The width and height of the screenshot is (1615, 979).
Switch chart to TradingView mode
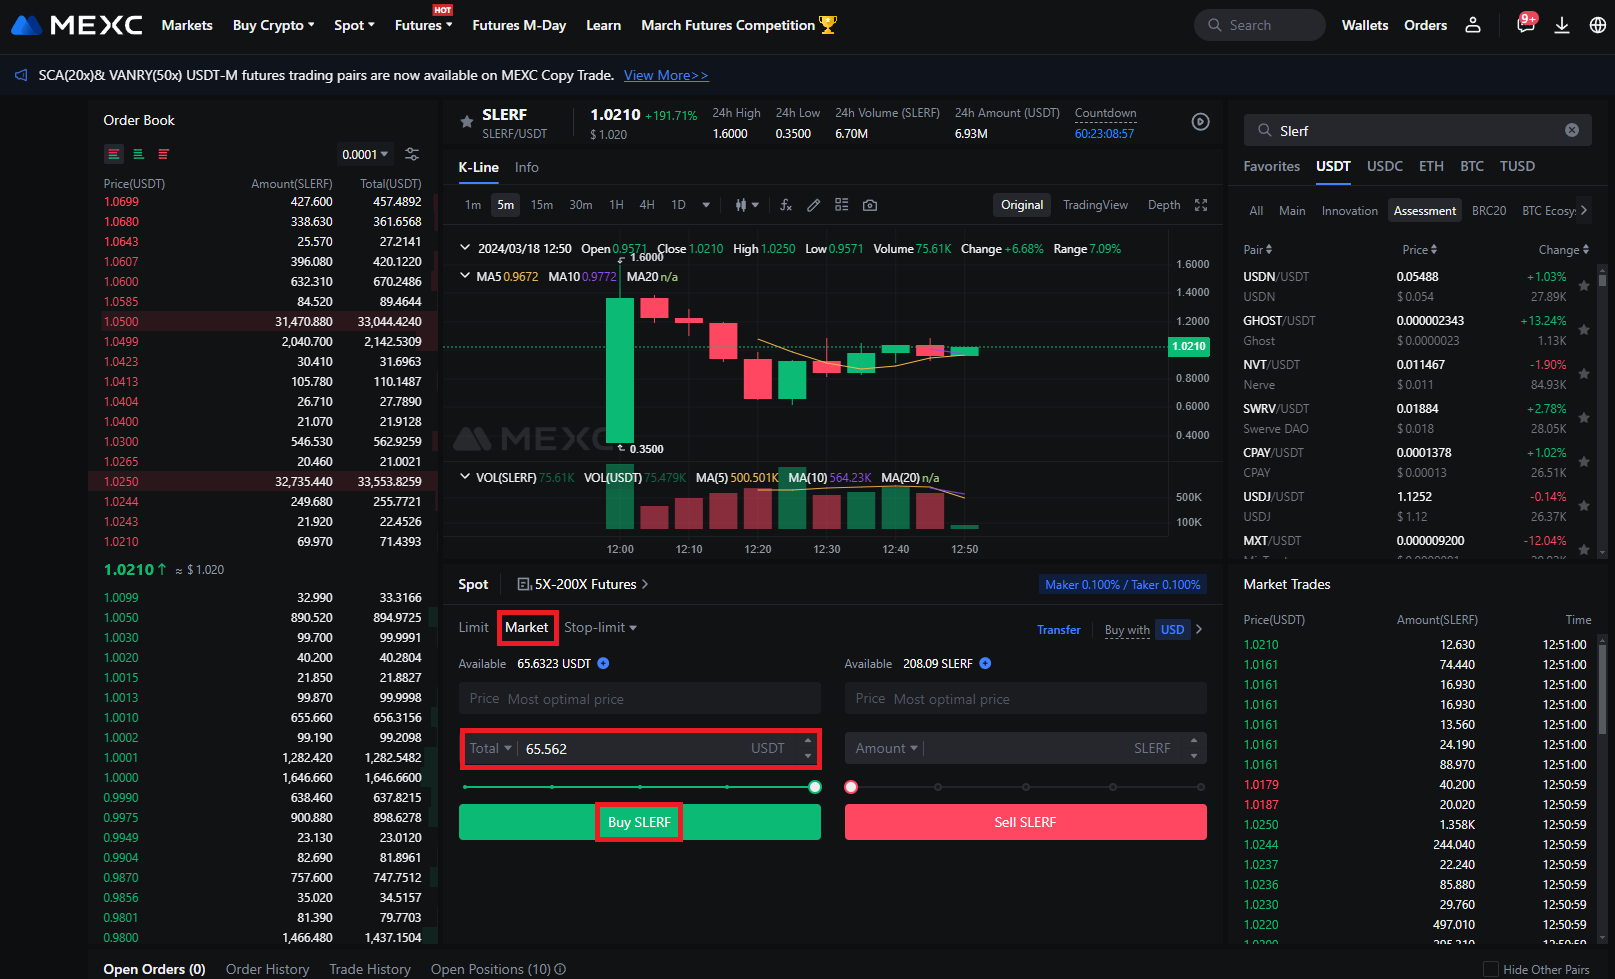1095,205
